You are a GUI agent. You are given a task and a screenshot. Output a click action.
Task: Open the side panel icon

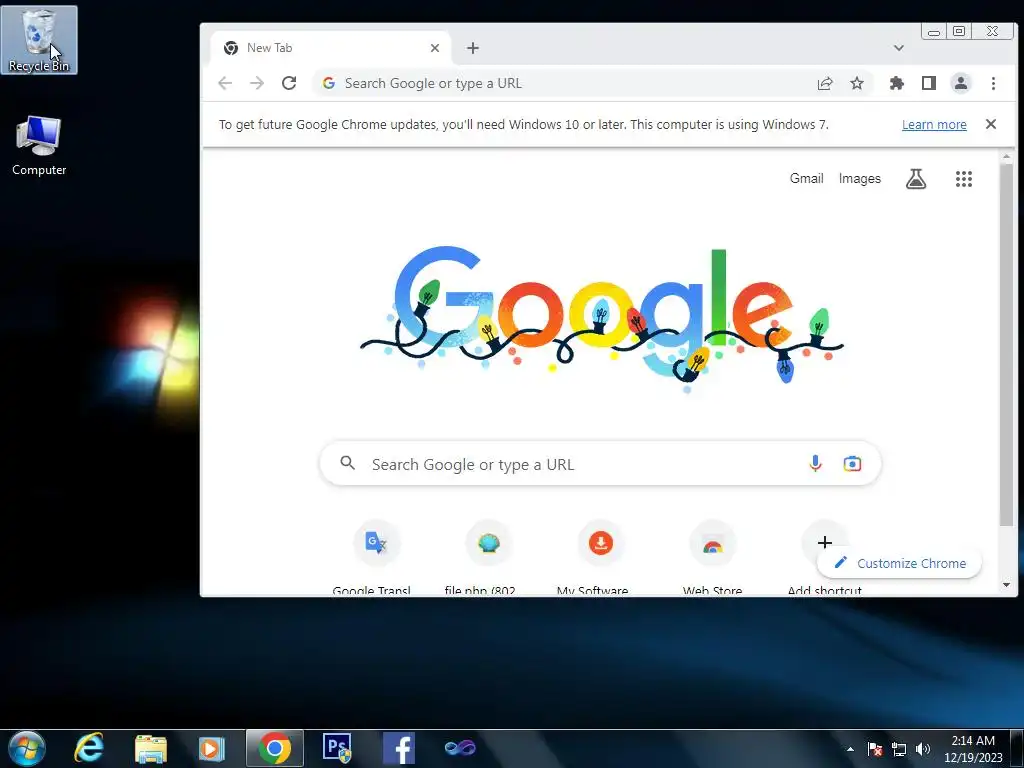(929, 83)
